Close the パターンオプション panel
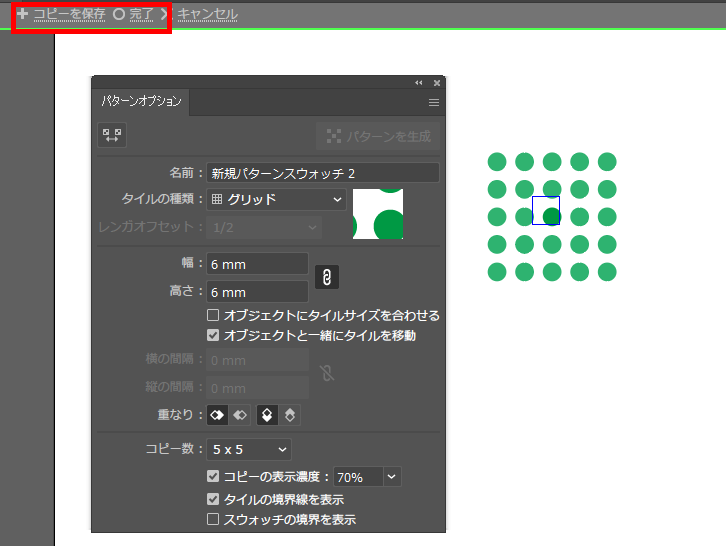 (x=437, y=83)
